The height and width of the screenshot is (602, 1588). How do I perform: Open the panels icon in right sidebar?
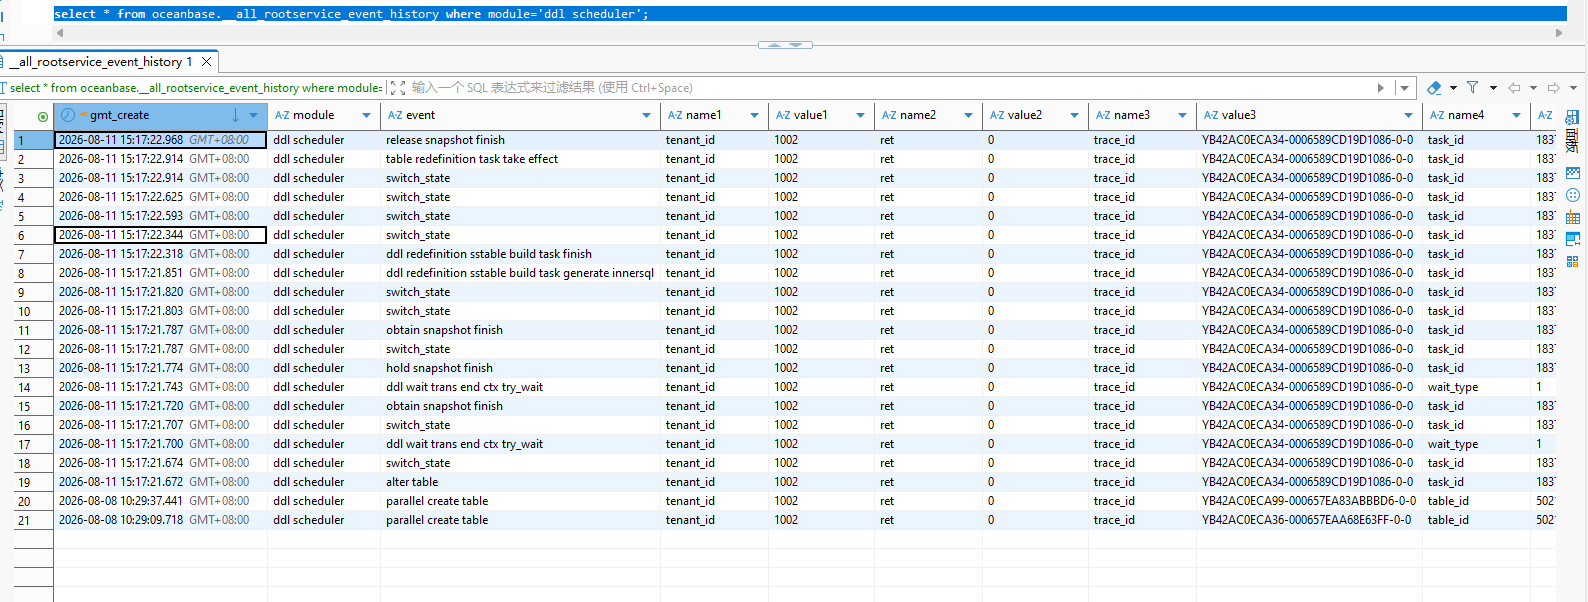point(1572,118)
